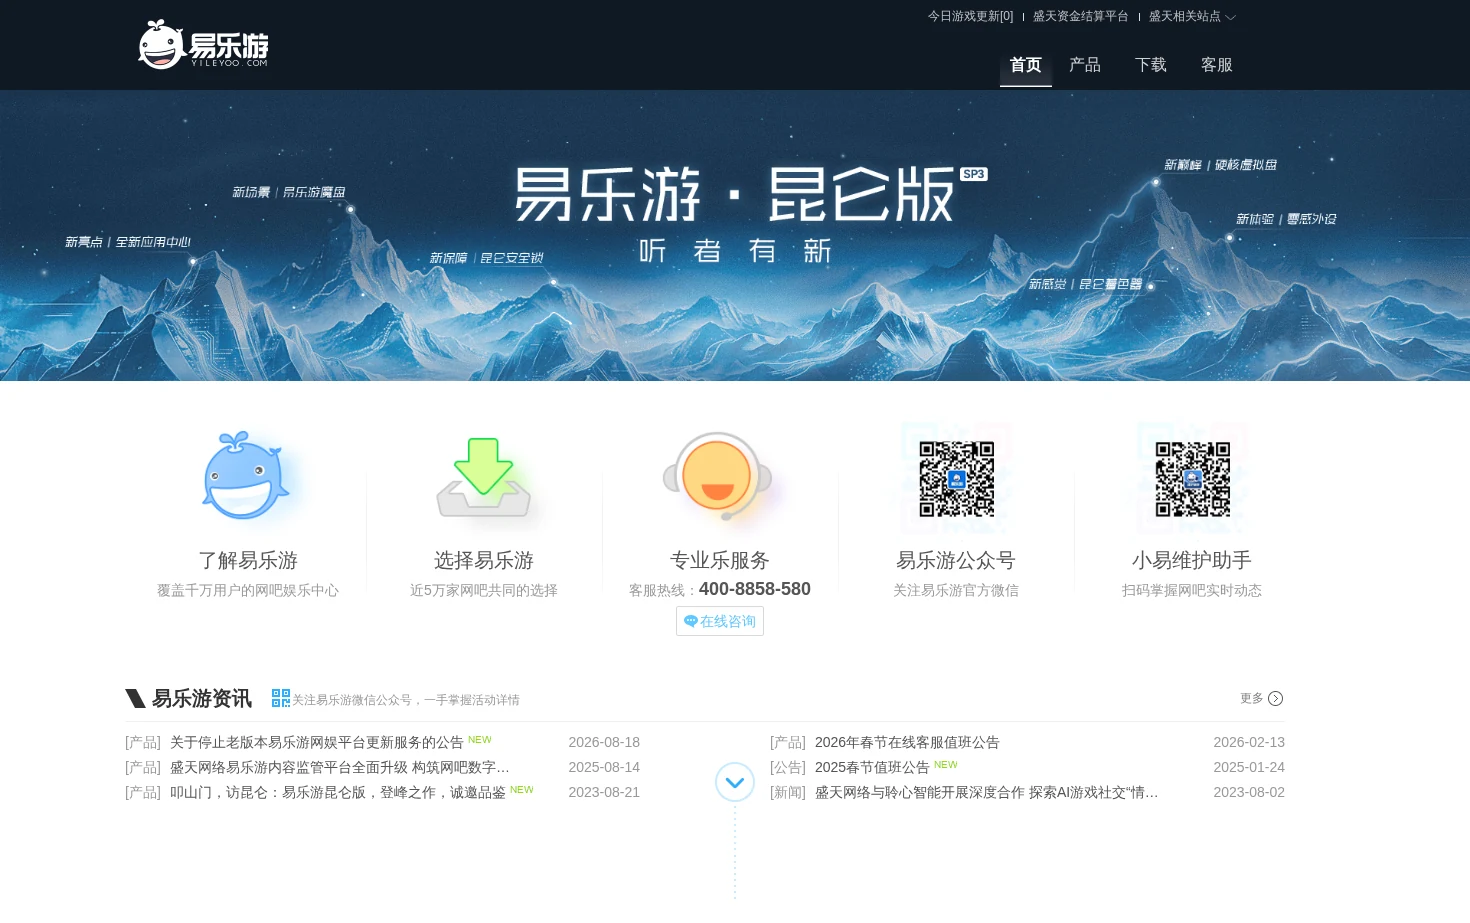Screen dimensions: 1470x923
Task: Click the 易乐游·昆仑版 banner title
Action: pos(736,194)
